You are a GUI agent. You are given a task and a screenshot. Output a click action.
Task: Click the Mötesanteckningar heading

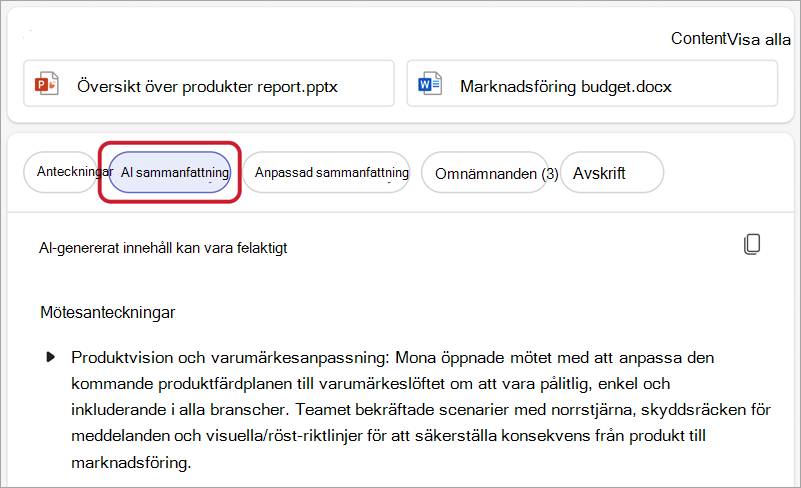point(108,312)
